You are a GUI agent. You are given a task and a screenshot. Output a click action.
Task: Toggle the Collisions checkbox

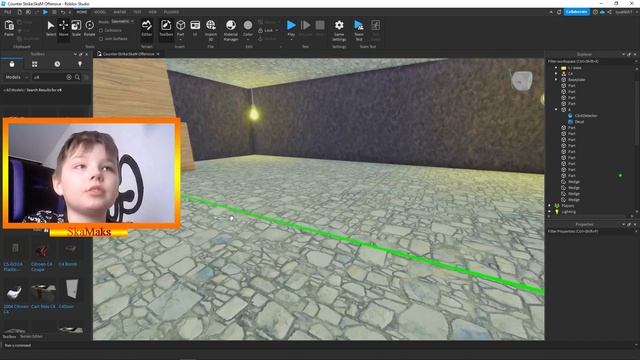[101, 31]
